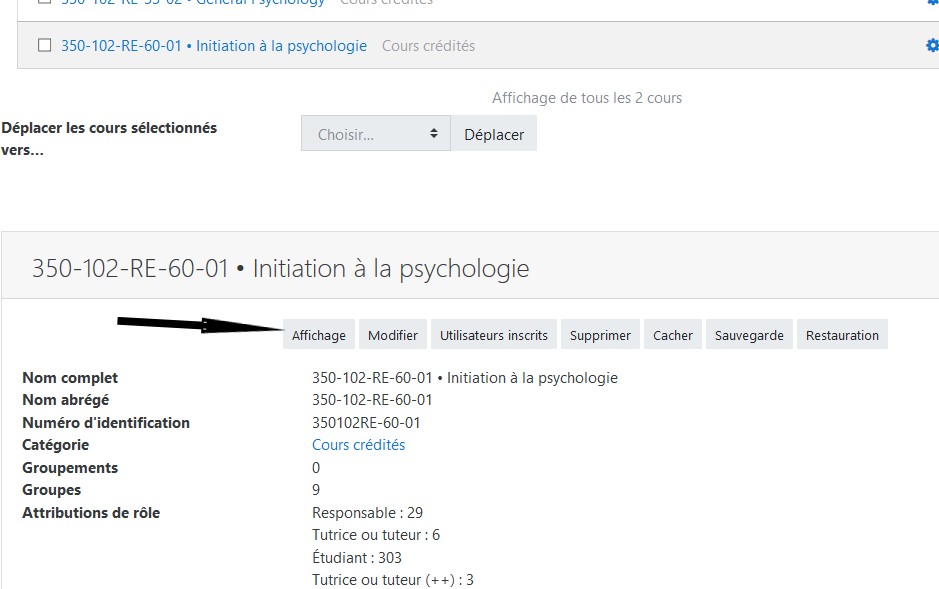Click the black arrow pointing to Affichage
The image size is (939, 589).
coord(200,325)
